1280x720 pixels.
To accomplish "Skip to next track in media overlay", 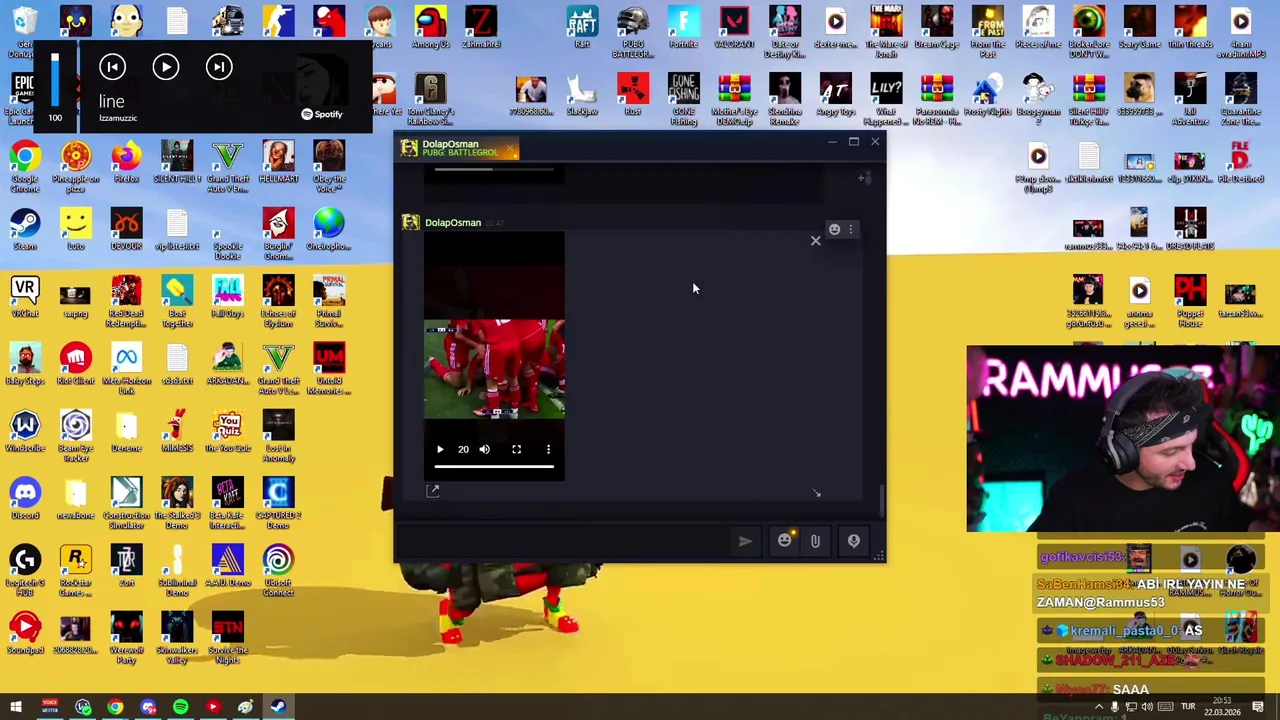I will 219,67.
